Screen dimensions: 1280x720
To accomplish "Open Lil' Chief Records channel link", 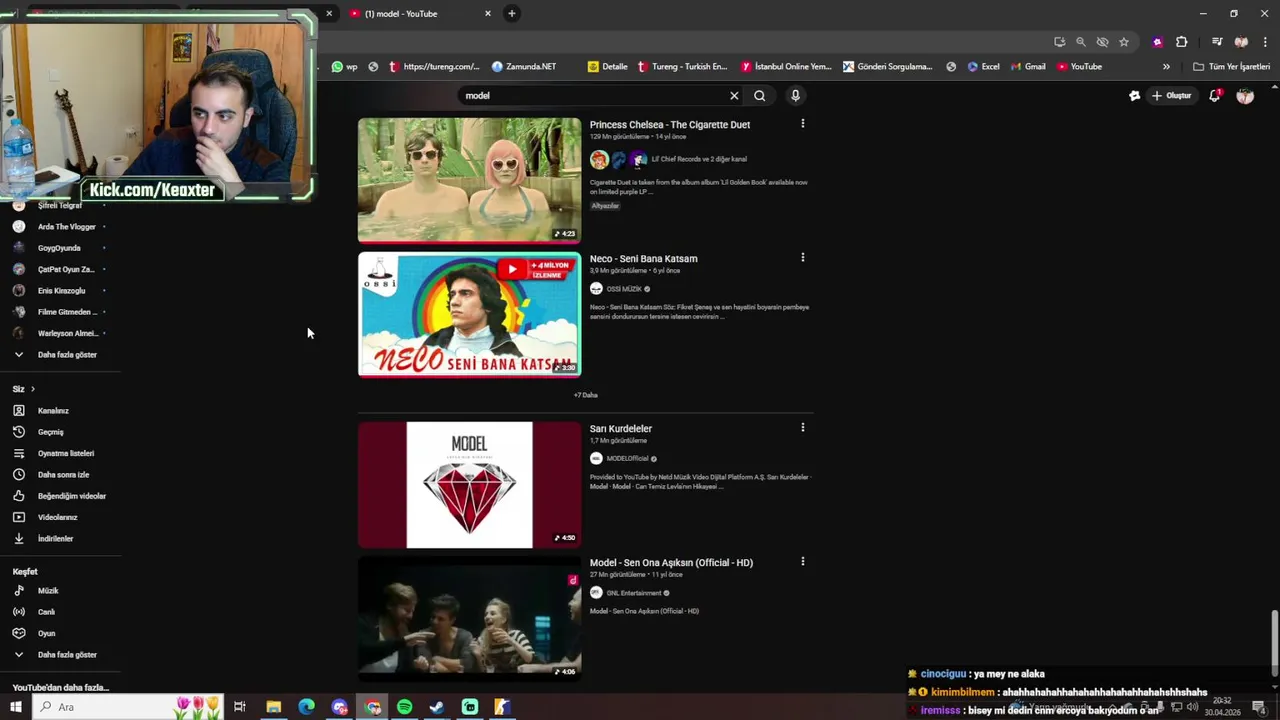I will coord(699,159).
